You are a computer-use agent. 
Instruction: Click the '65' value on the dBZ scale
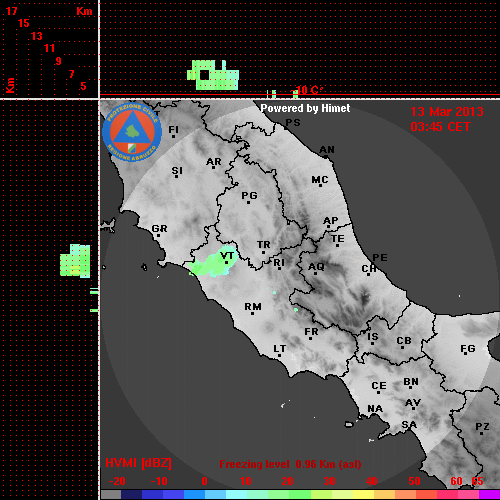click(477, 481)
